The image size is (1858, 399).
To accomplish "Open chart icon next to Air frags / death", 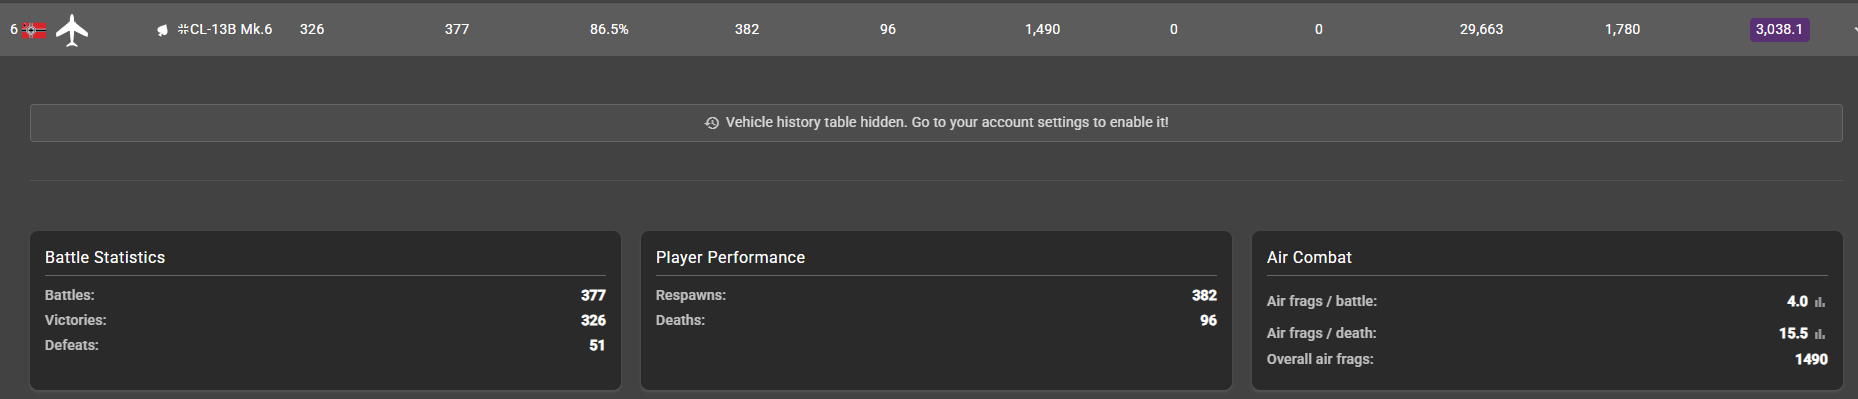I will [1820, 334].
